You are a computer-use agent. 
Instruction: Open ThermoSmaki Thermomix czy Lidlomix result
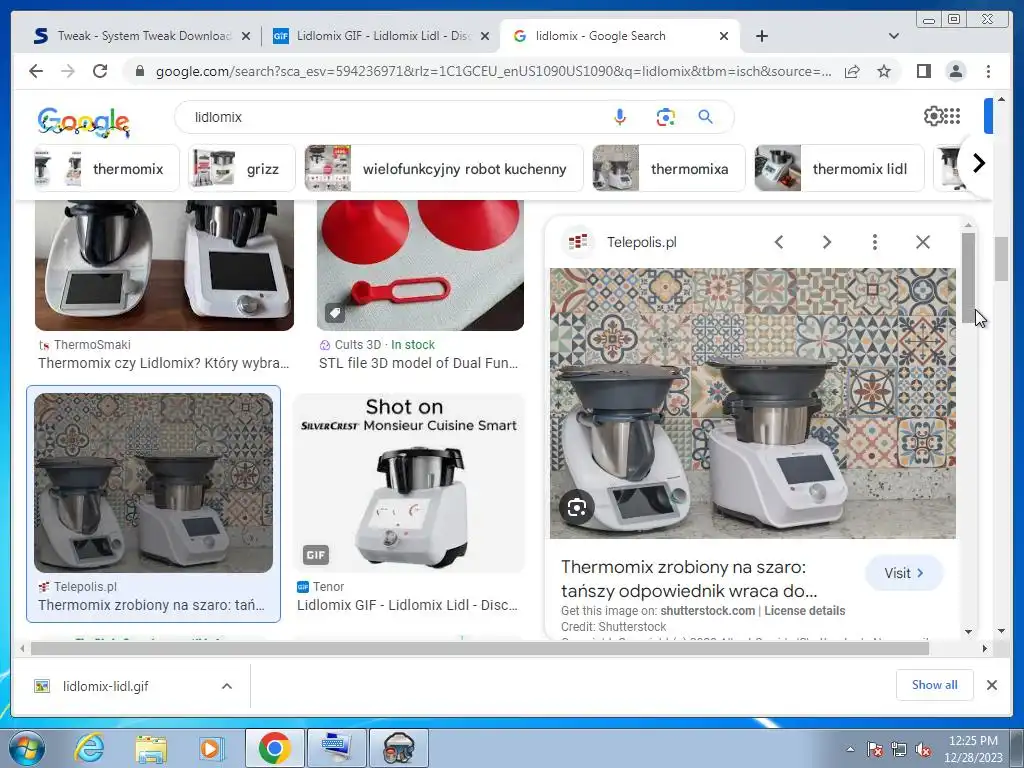(164, 363)
